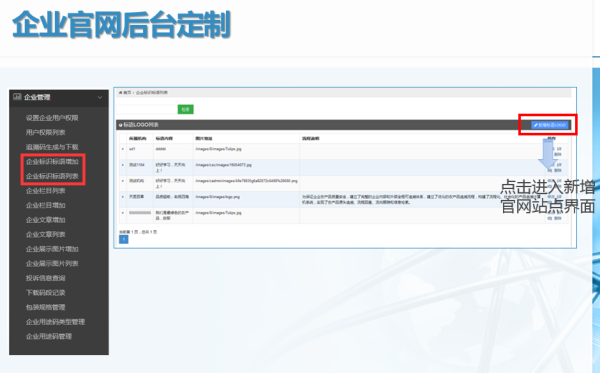Go to 企业标识标语列表 in sidebar
Image resolution: width=600 pixels, height=373 pixels.
(52, 176)
